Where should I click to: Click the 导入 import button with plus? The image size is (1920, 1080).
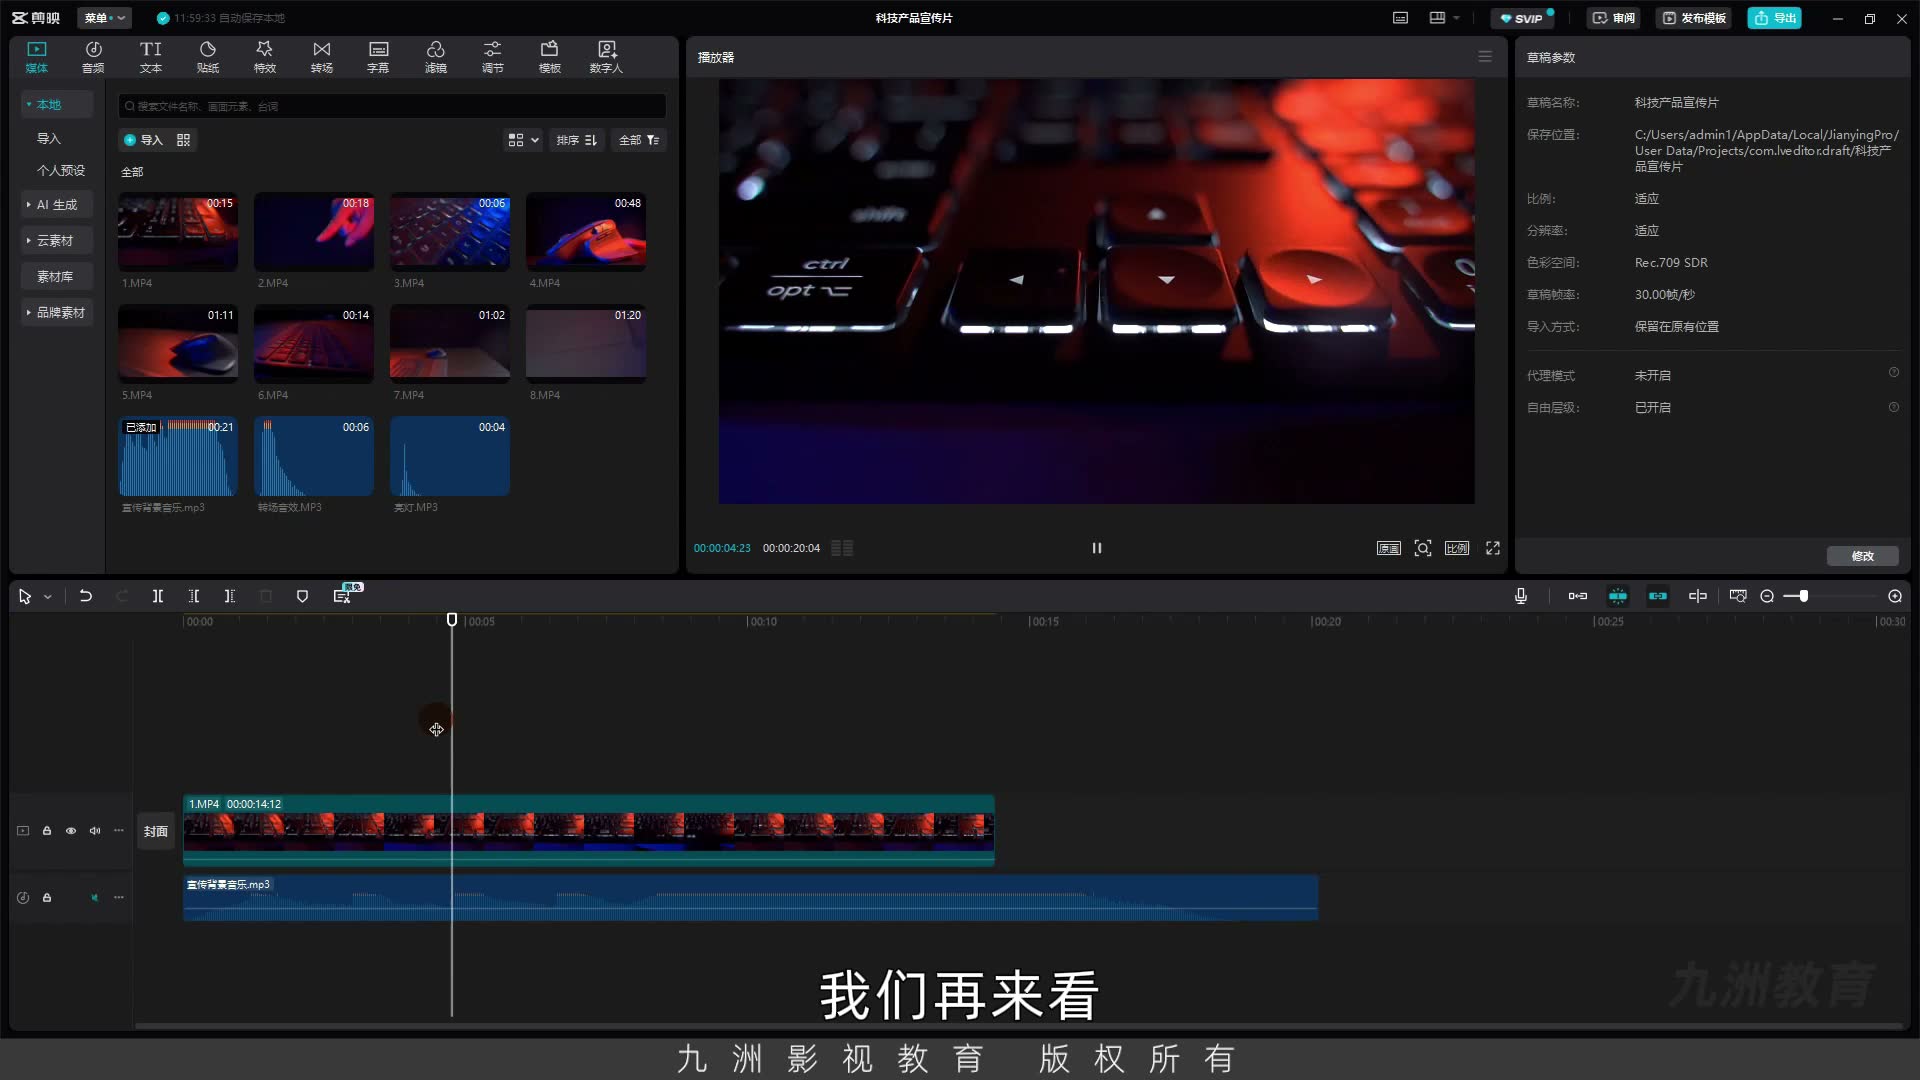pos(143,140)
